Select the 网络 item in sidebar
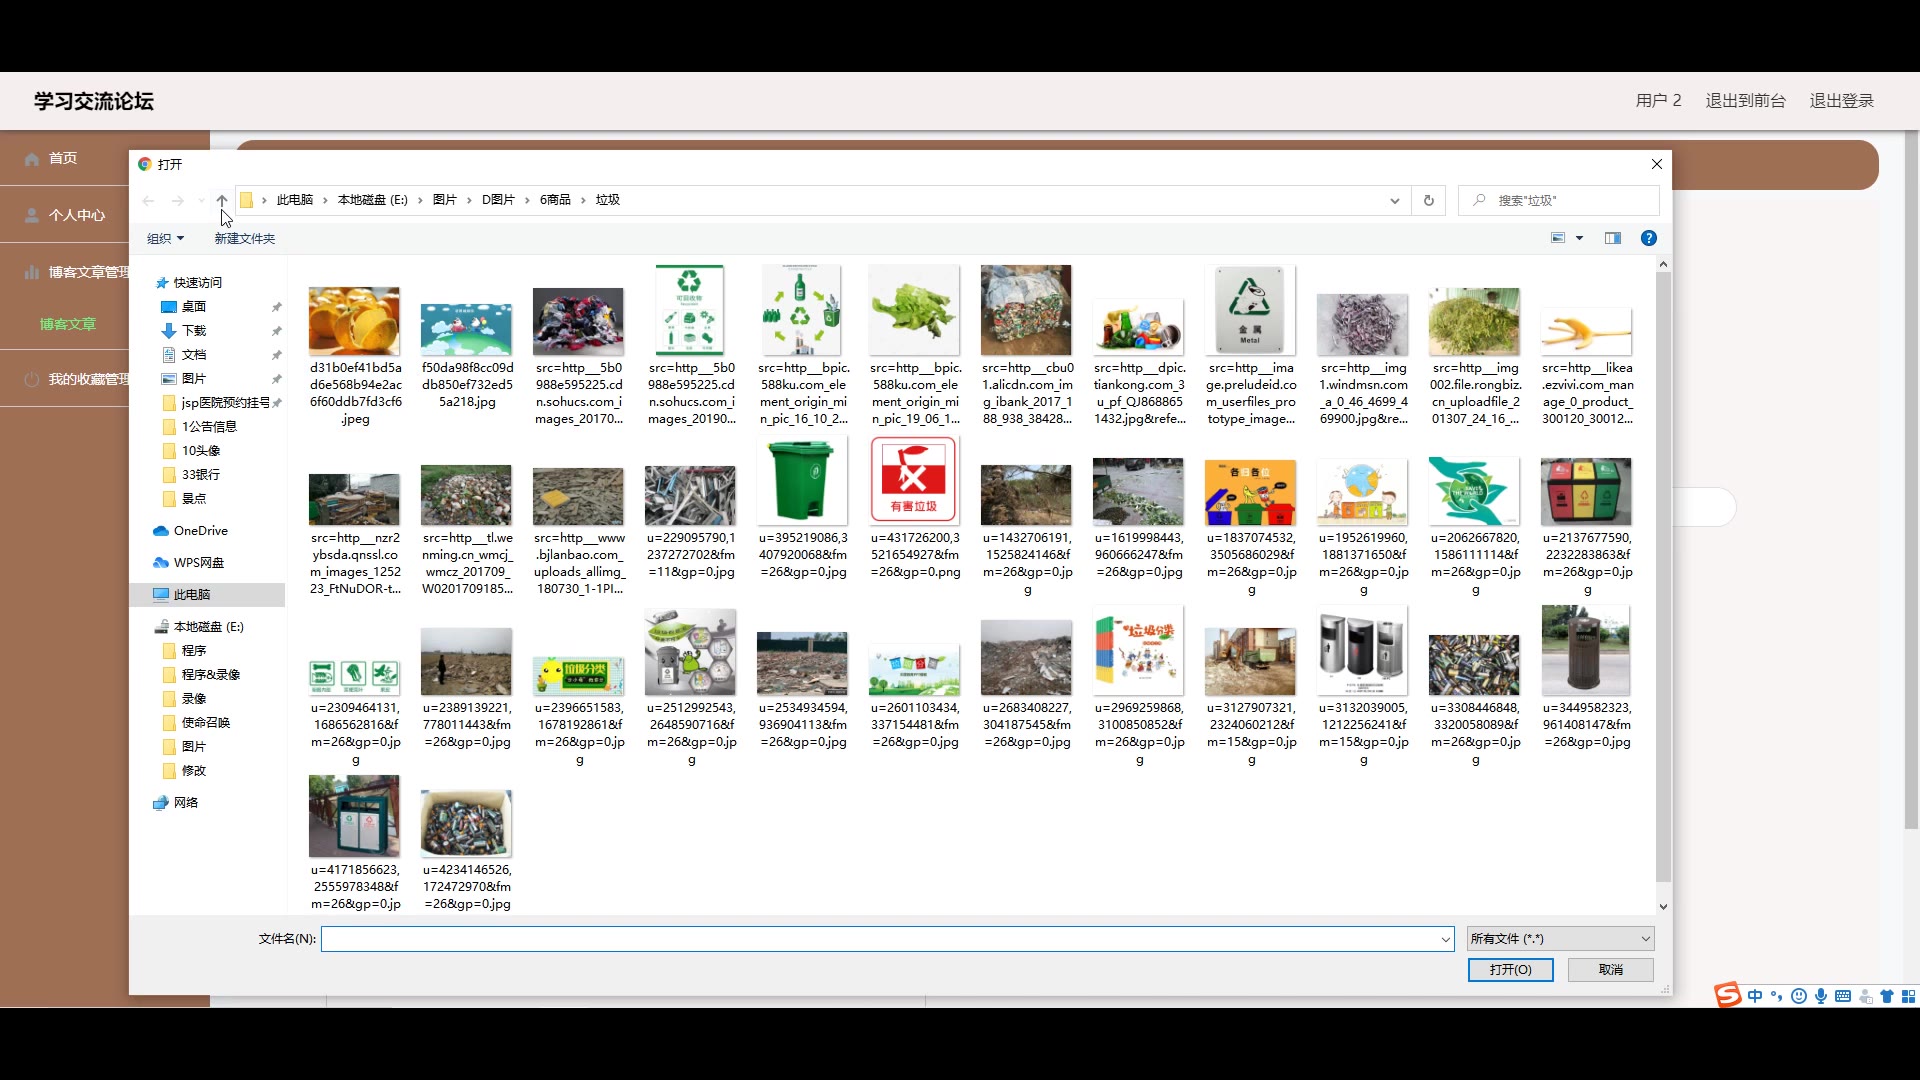 tap(186, 803)
